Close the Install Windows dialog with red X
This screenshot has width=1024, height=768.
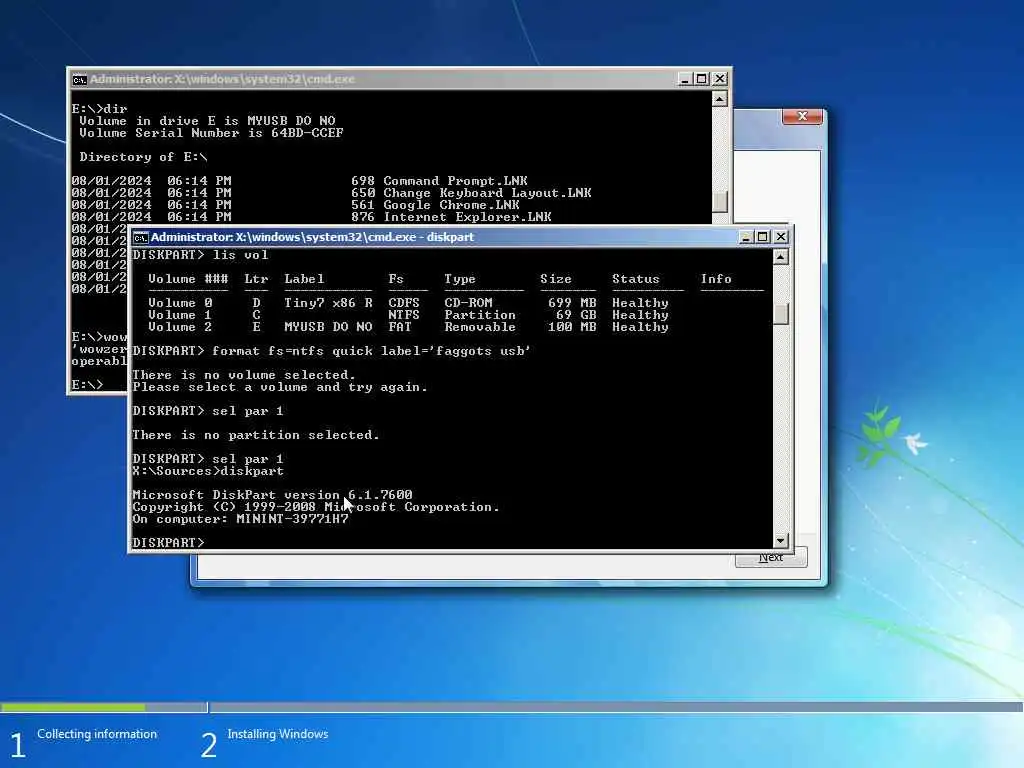point(803,116)
